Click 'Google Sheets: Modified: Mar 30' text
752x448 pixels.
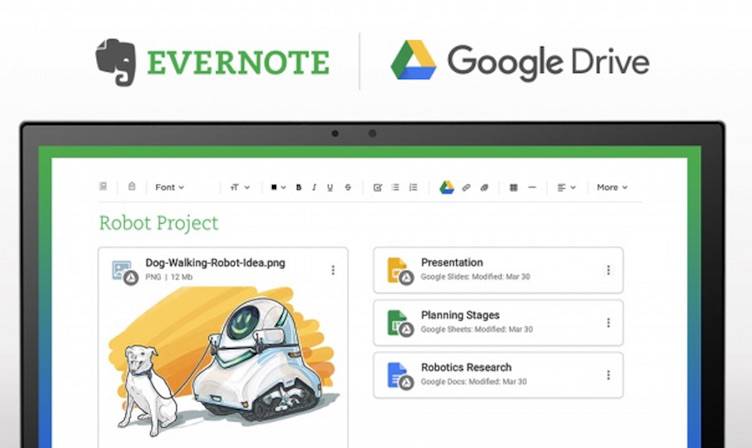477,330
